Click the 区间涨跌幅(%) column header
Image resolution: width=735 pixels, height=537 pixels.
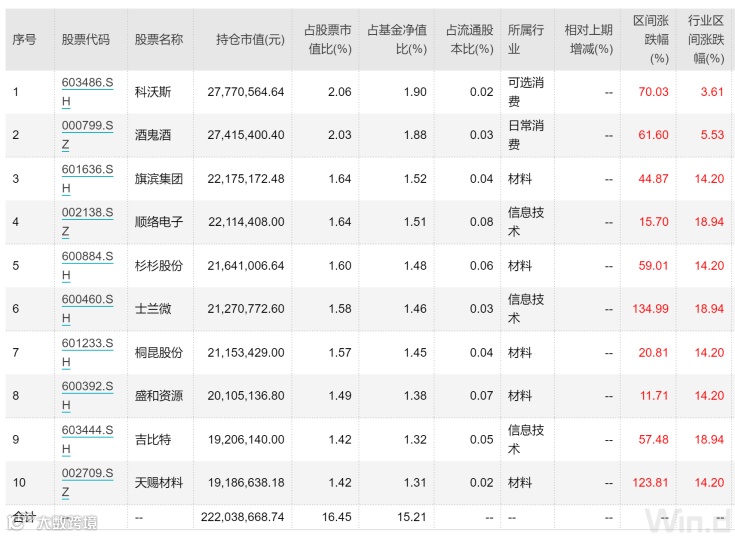click(x=651, y=39)
